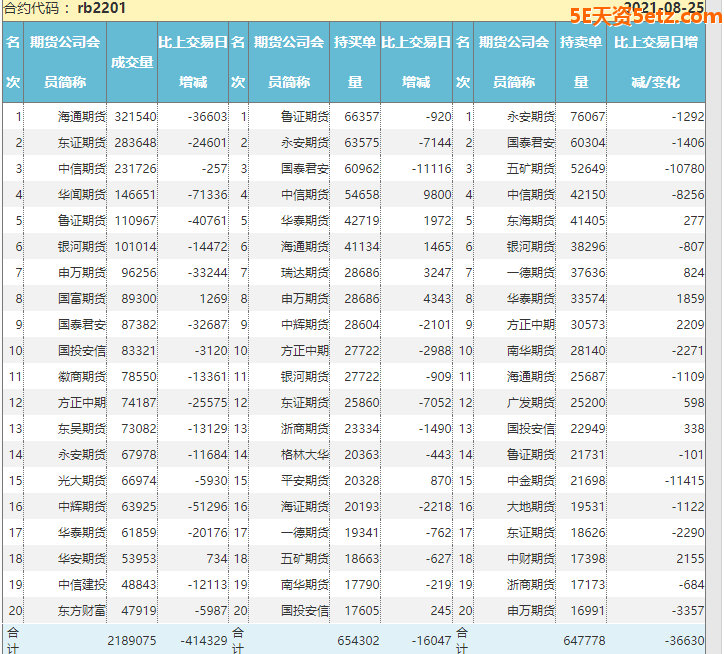Click the 持卖单量 column header
The width and height of the screenshot is (724, 654).
(x=581, y=62)
